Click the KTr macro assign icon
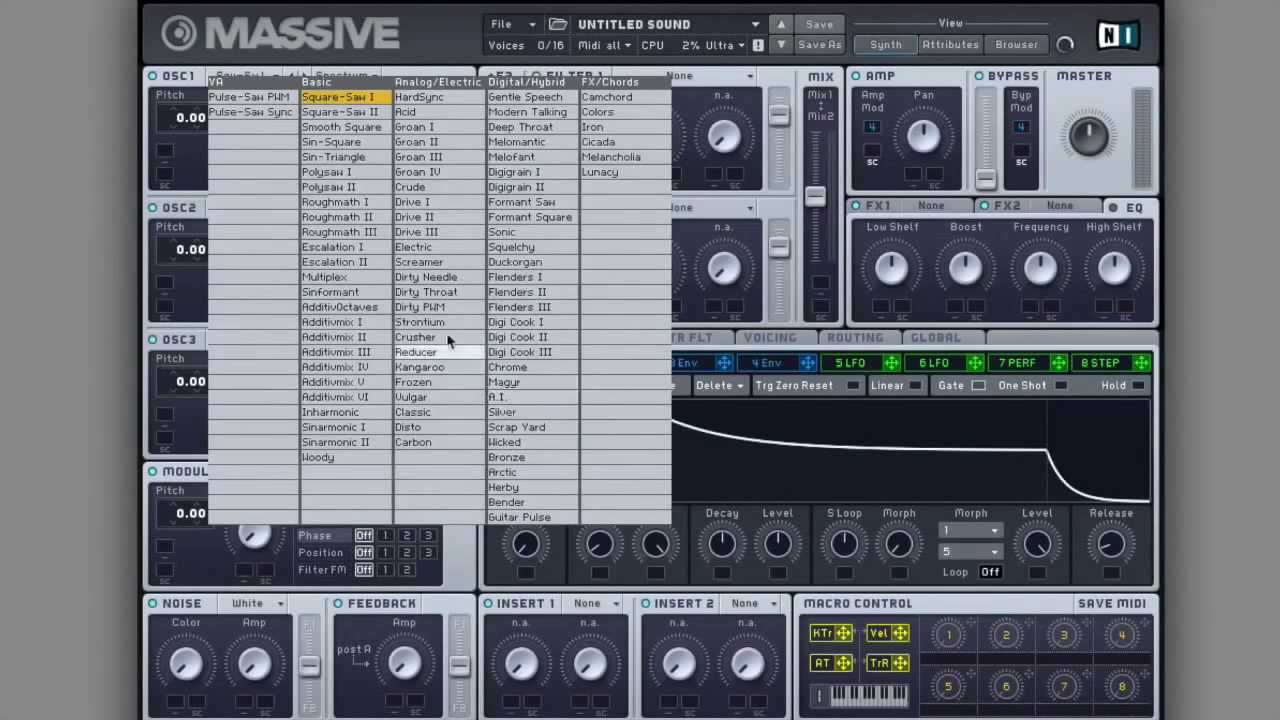The image size is (1280, 720). coord(844,633)
